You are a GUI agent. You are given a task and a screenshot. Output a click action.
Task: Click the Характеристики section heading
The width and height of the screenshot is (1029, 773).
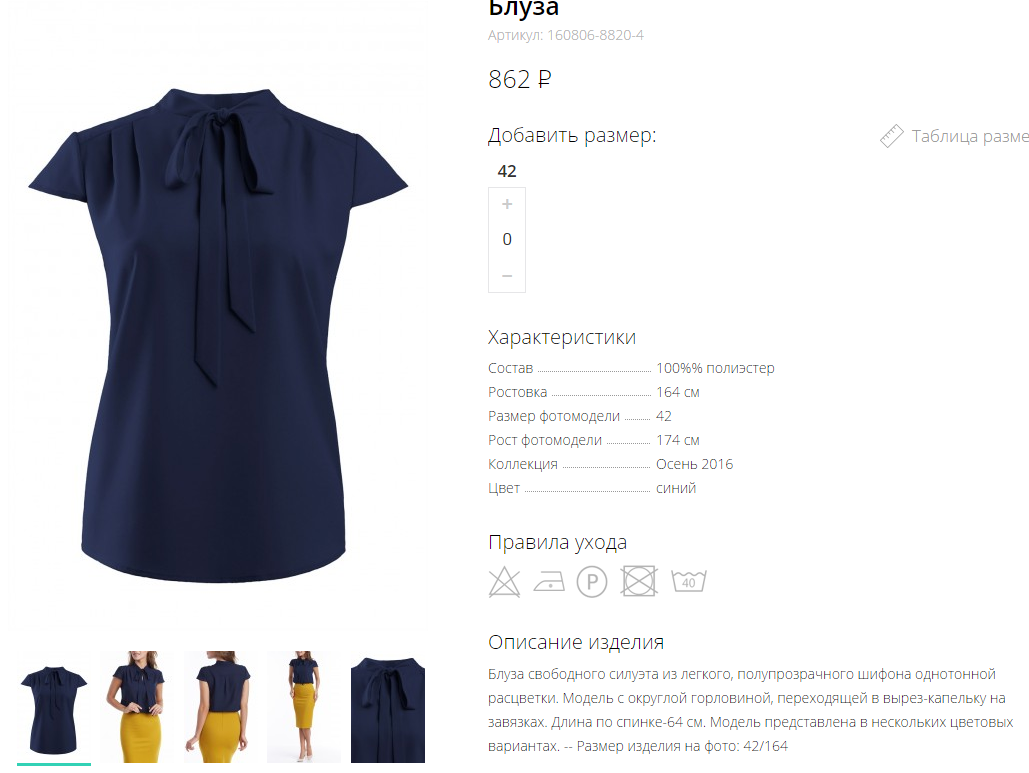tap(562, 337)
